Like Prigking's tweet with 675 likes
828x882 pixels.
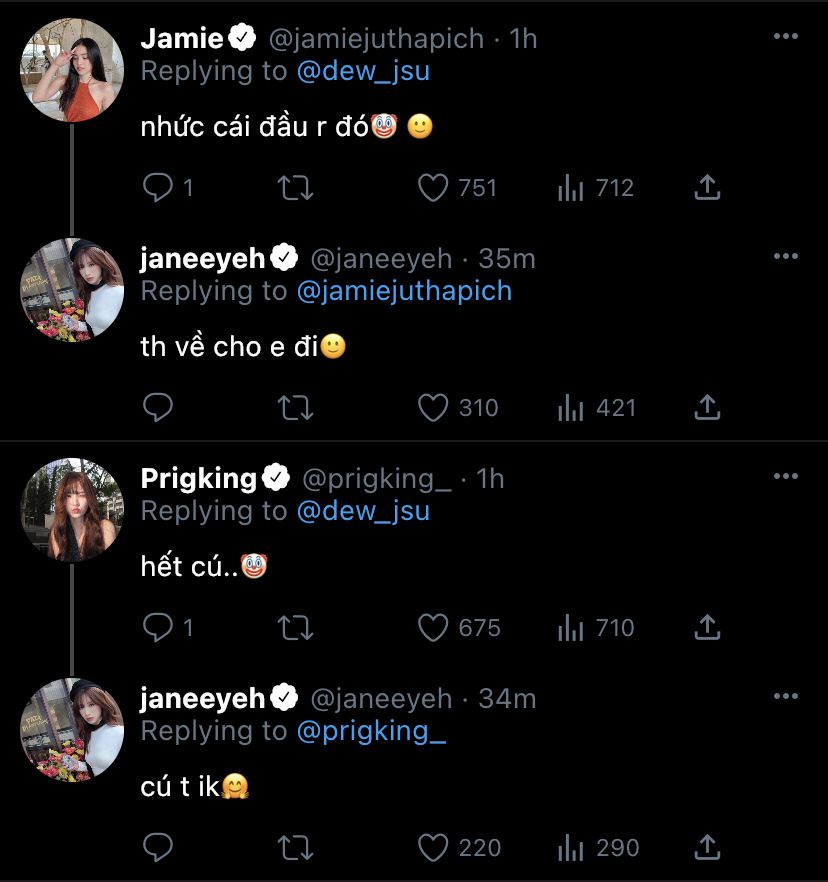point(432,628)
